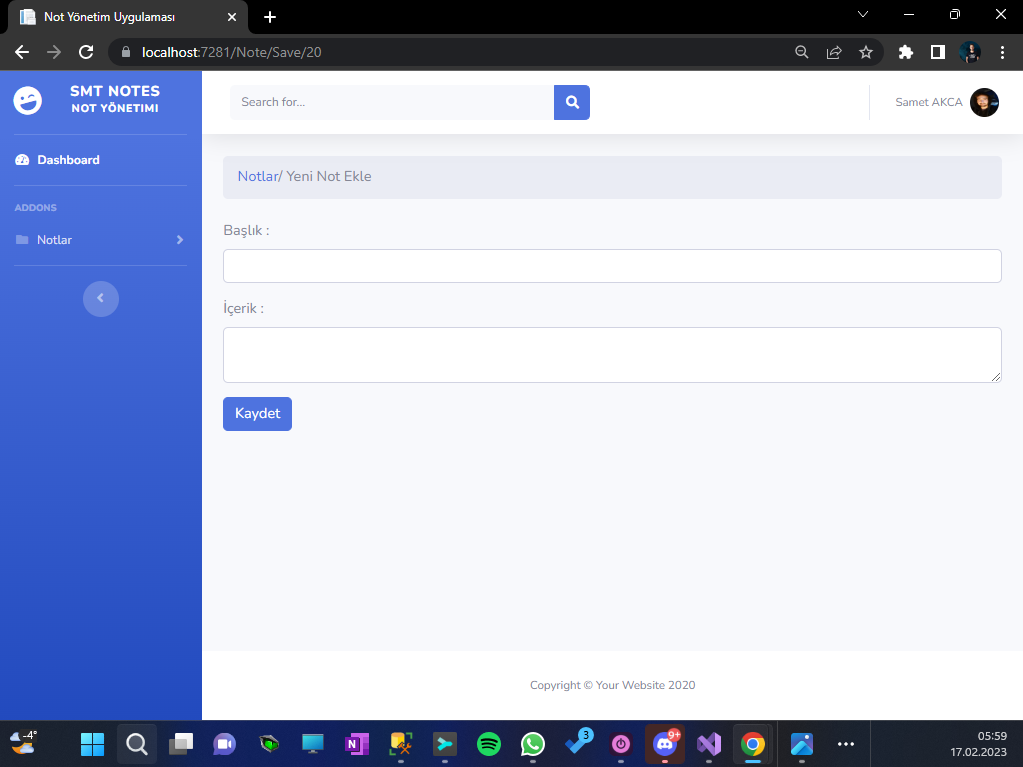Go back with the browser back arrow
The width and height of the screenshot is (1023, 767).
click(22, 52)
